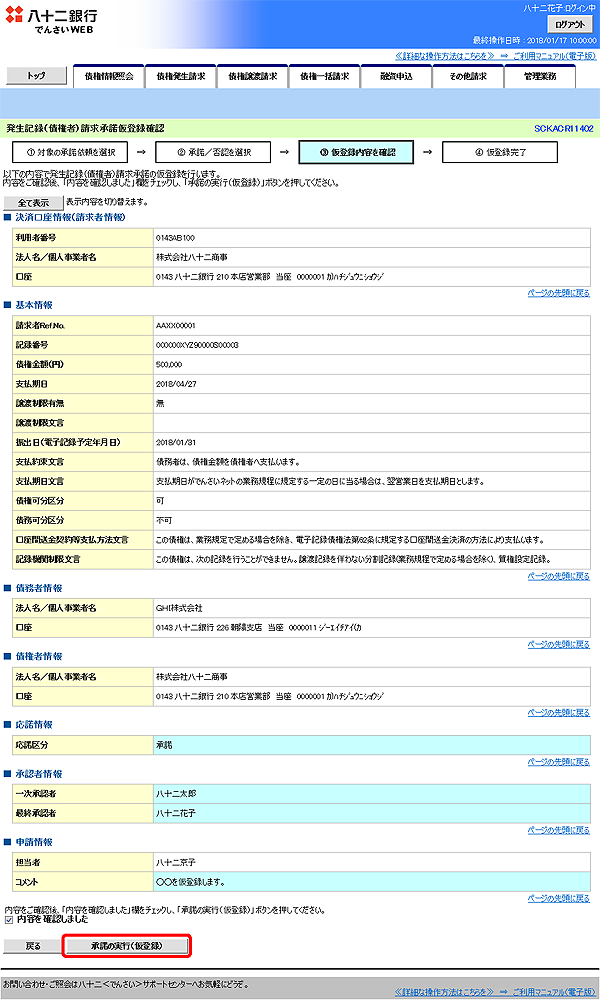
Task: Click the screen ID SCKACR11402
Action: [564, 129]
